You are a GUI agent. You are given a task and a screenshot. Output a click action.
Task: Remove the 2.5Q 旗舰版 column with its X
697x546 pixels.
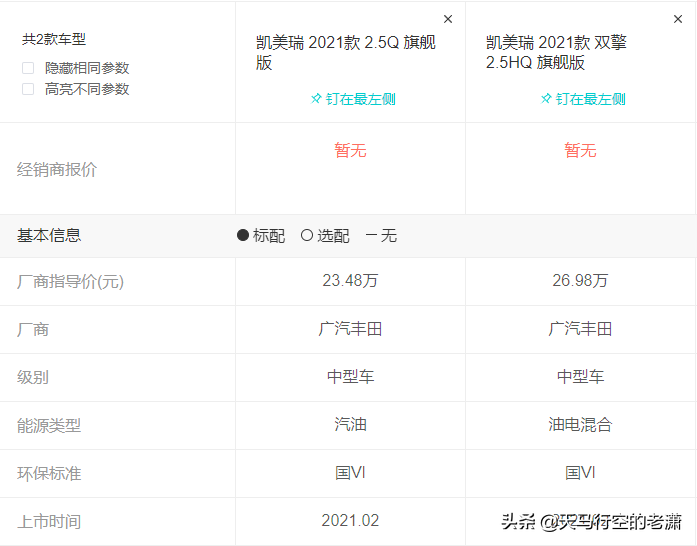coord(448,19)
